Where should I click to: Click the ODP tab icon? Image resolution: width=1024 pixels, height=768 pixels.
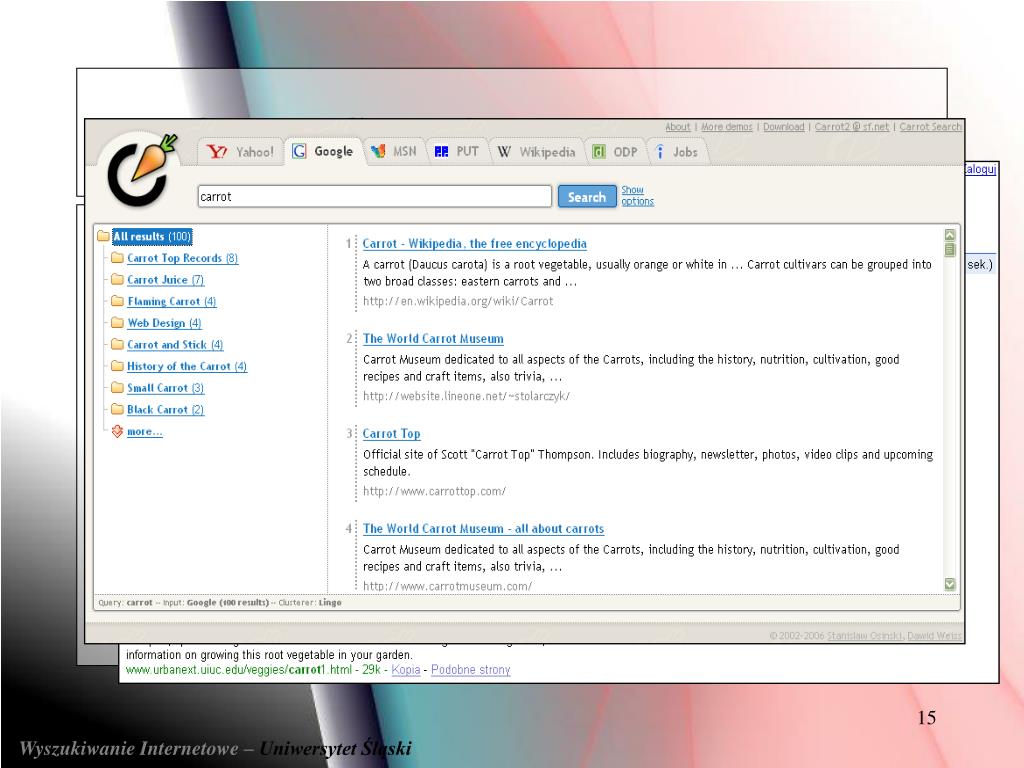[598, 152]
